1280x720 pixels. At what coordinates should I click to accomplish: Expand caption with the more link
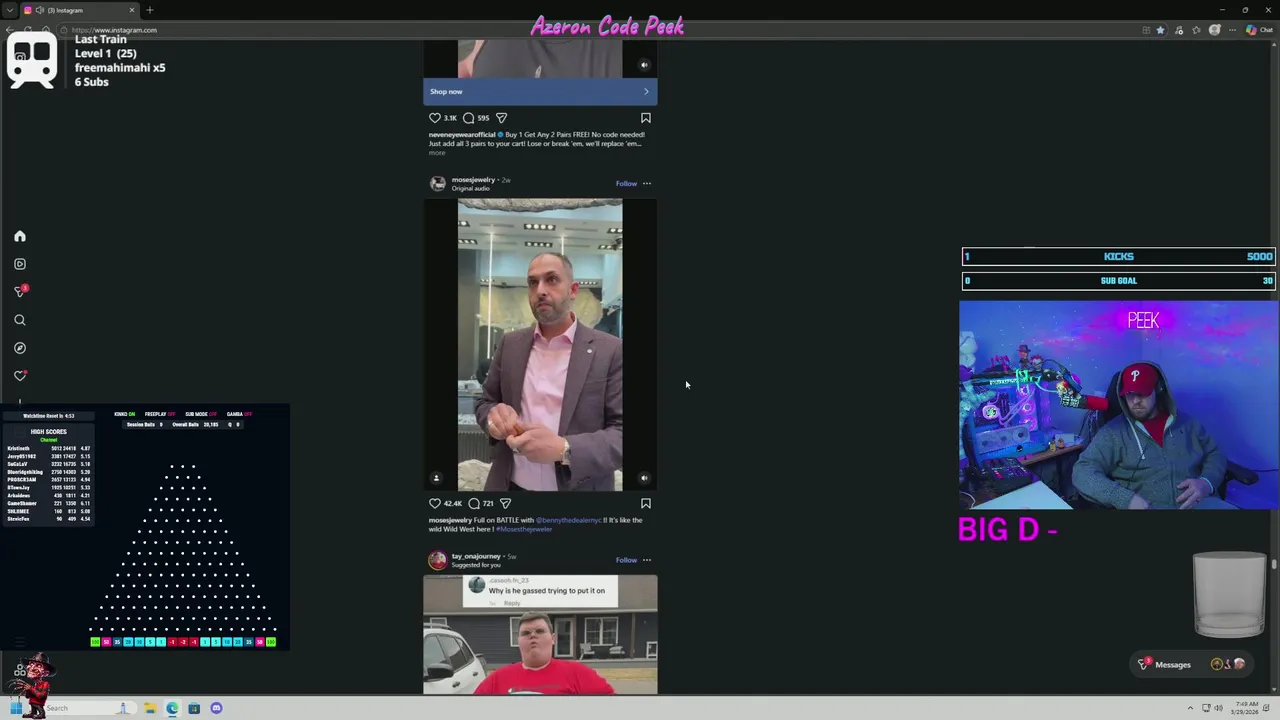437,153
